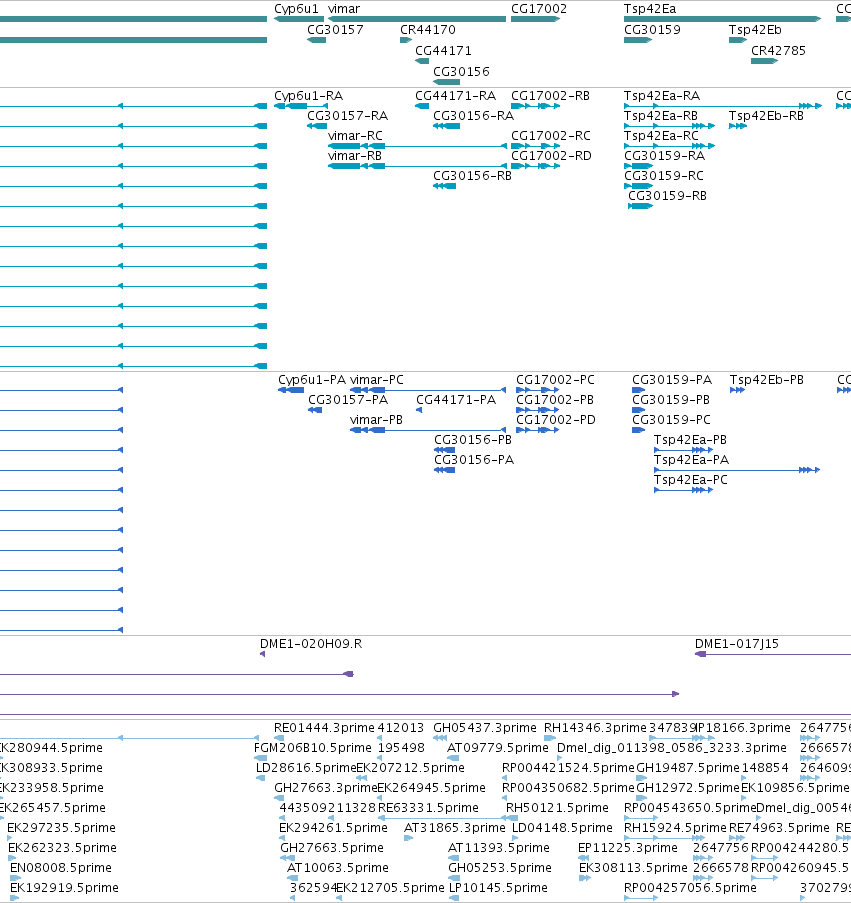Click the CG44171-RA transcript label
Image resolution: width=851 pixels, height=903 pixels.
pyautogui.click(x=455, y=96)
